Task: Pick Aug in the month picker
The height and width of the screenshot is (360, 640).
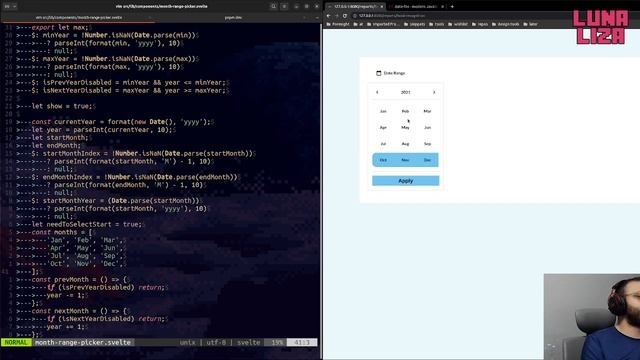Action: click(405, 144)
